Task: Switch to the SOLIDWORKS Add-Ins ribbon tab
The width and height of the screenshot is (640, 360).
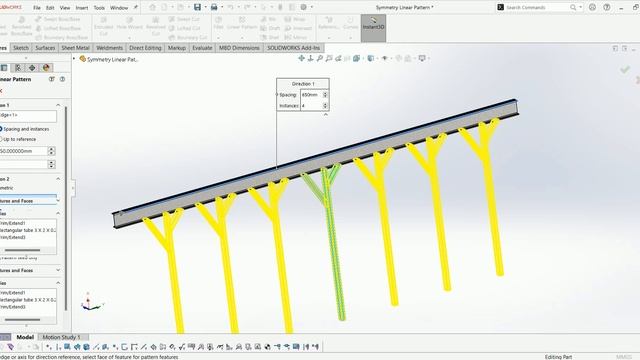Action: (293, 48)
